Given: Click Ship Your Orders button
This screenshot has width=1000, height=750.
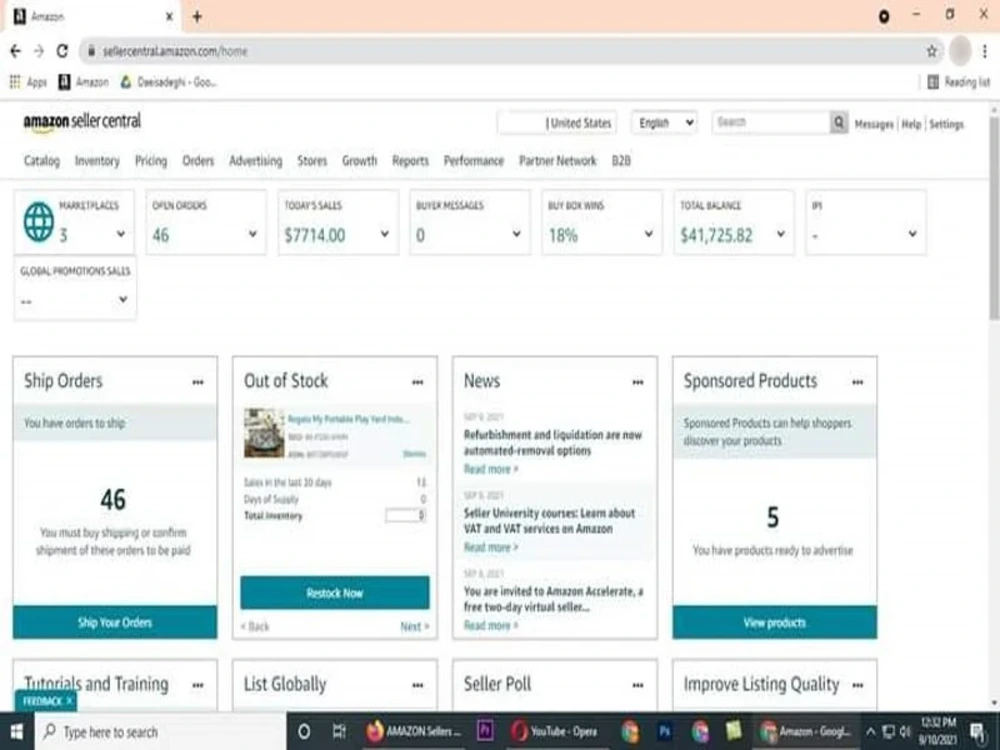Looking at the screenshot, I should [x=115, y=622].
